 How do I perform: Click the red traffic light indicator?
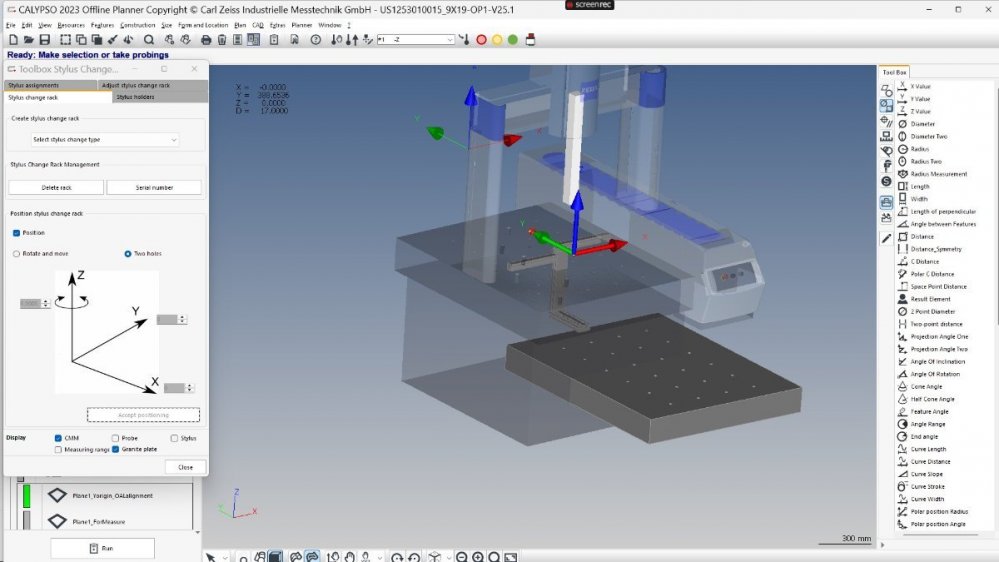click(481, 40)
